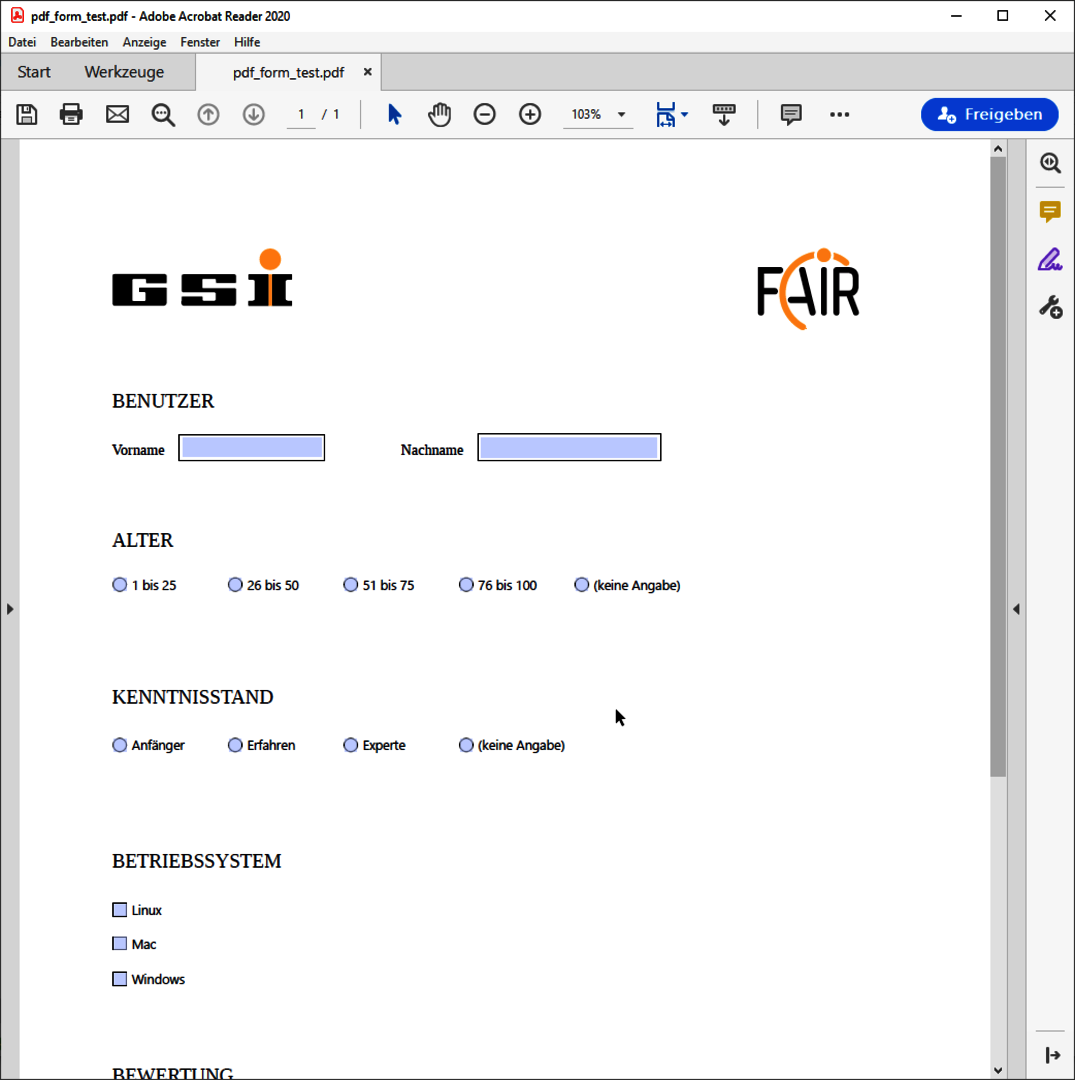The height and width of the screenshot is (1080, 1075).
Task: Check the Linux checkbox
Action: [x=120, y=910]
